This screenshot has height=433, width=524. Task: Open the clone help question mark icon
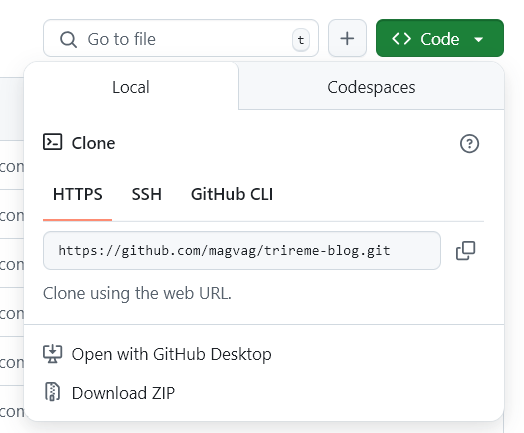point(470,144)
